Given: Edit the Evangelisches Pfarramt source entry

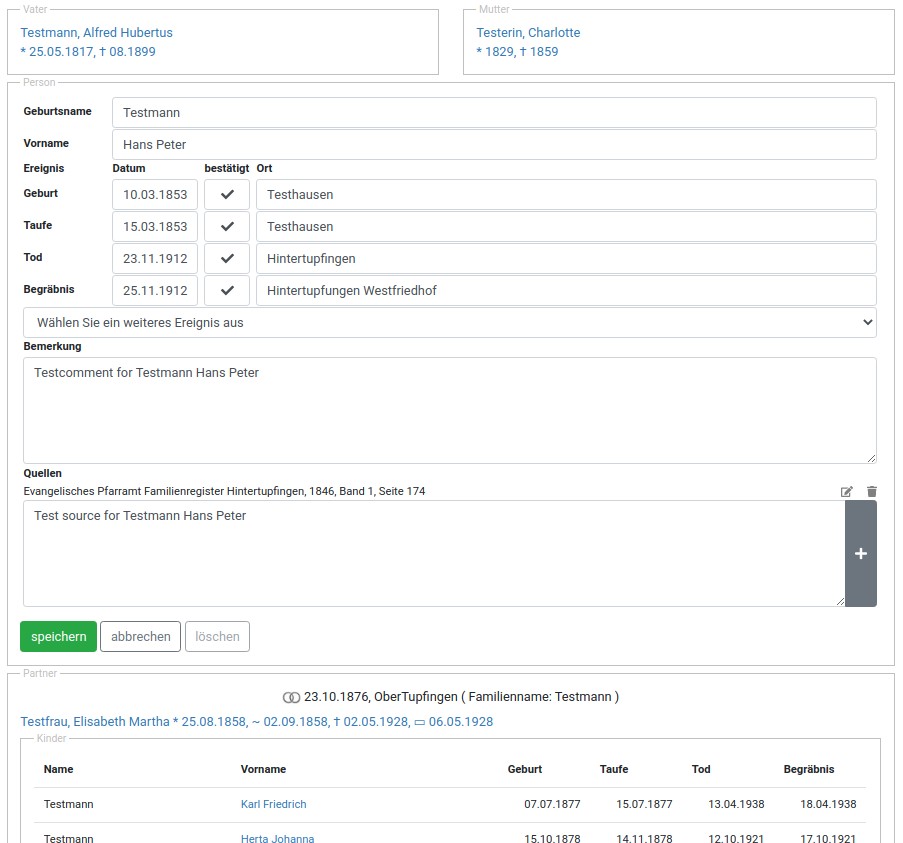Looking at the screenshot, I should pos(846,491).
